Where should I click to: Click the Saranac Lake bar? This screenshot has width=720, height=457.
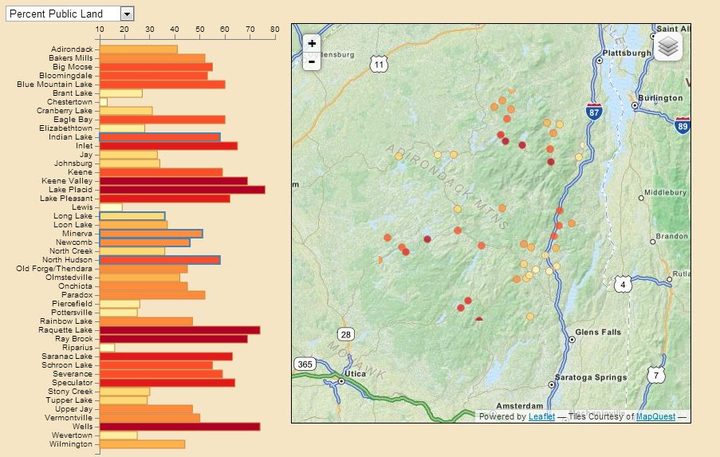pos(166,356)
